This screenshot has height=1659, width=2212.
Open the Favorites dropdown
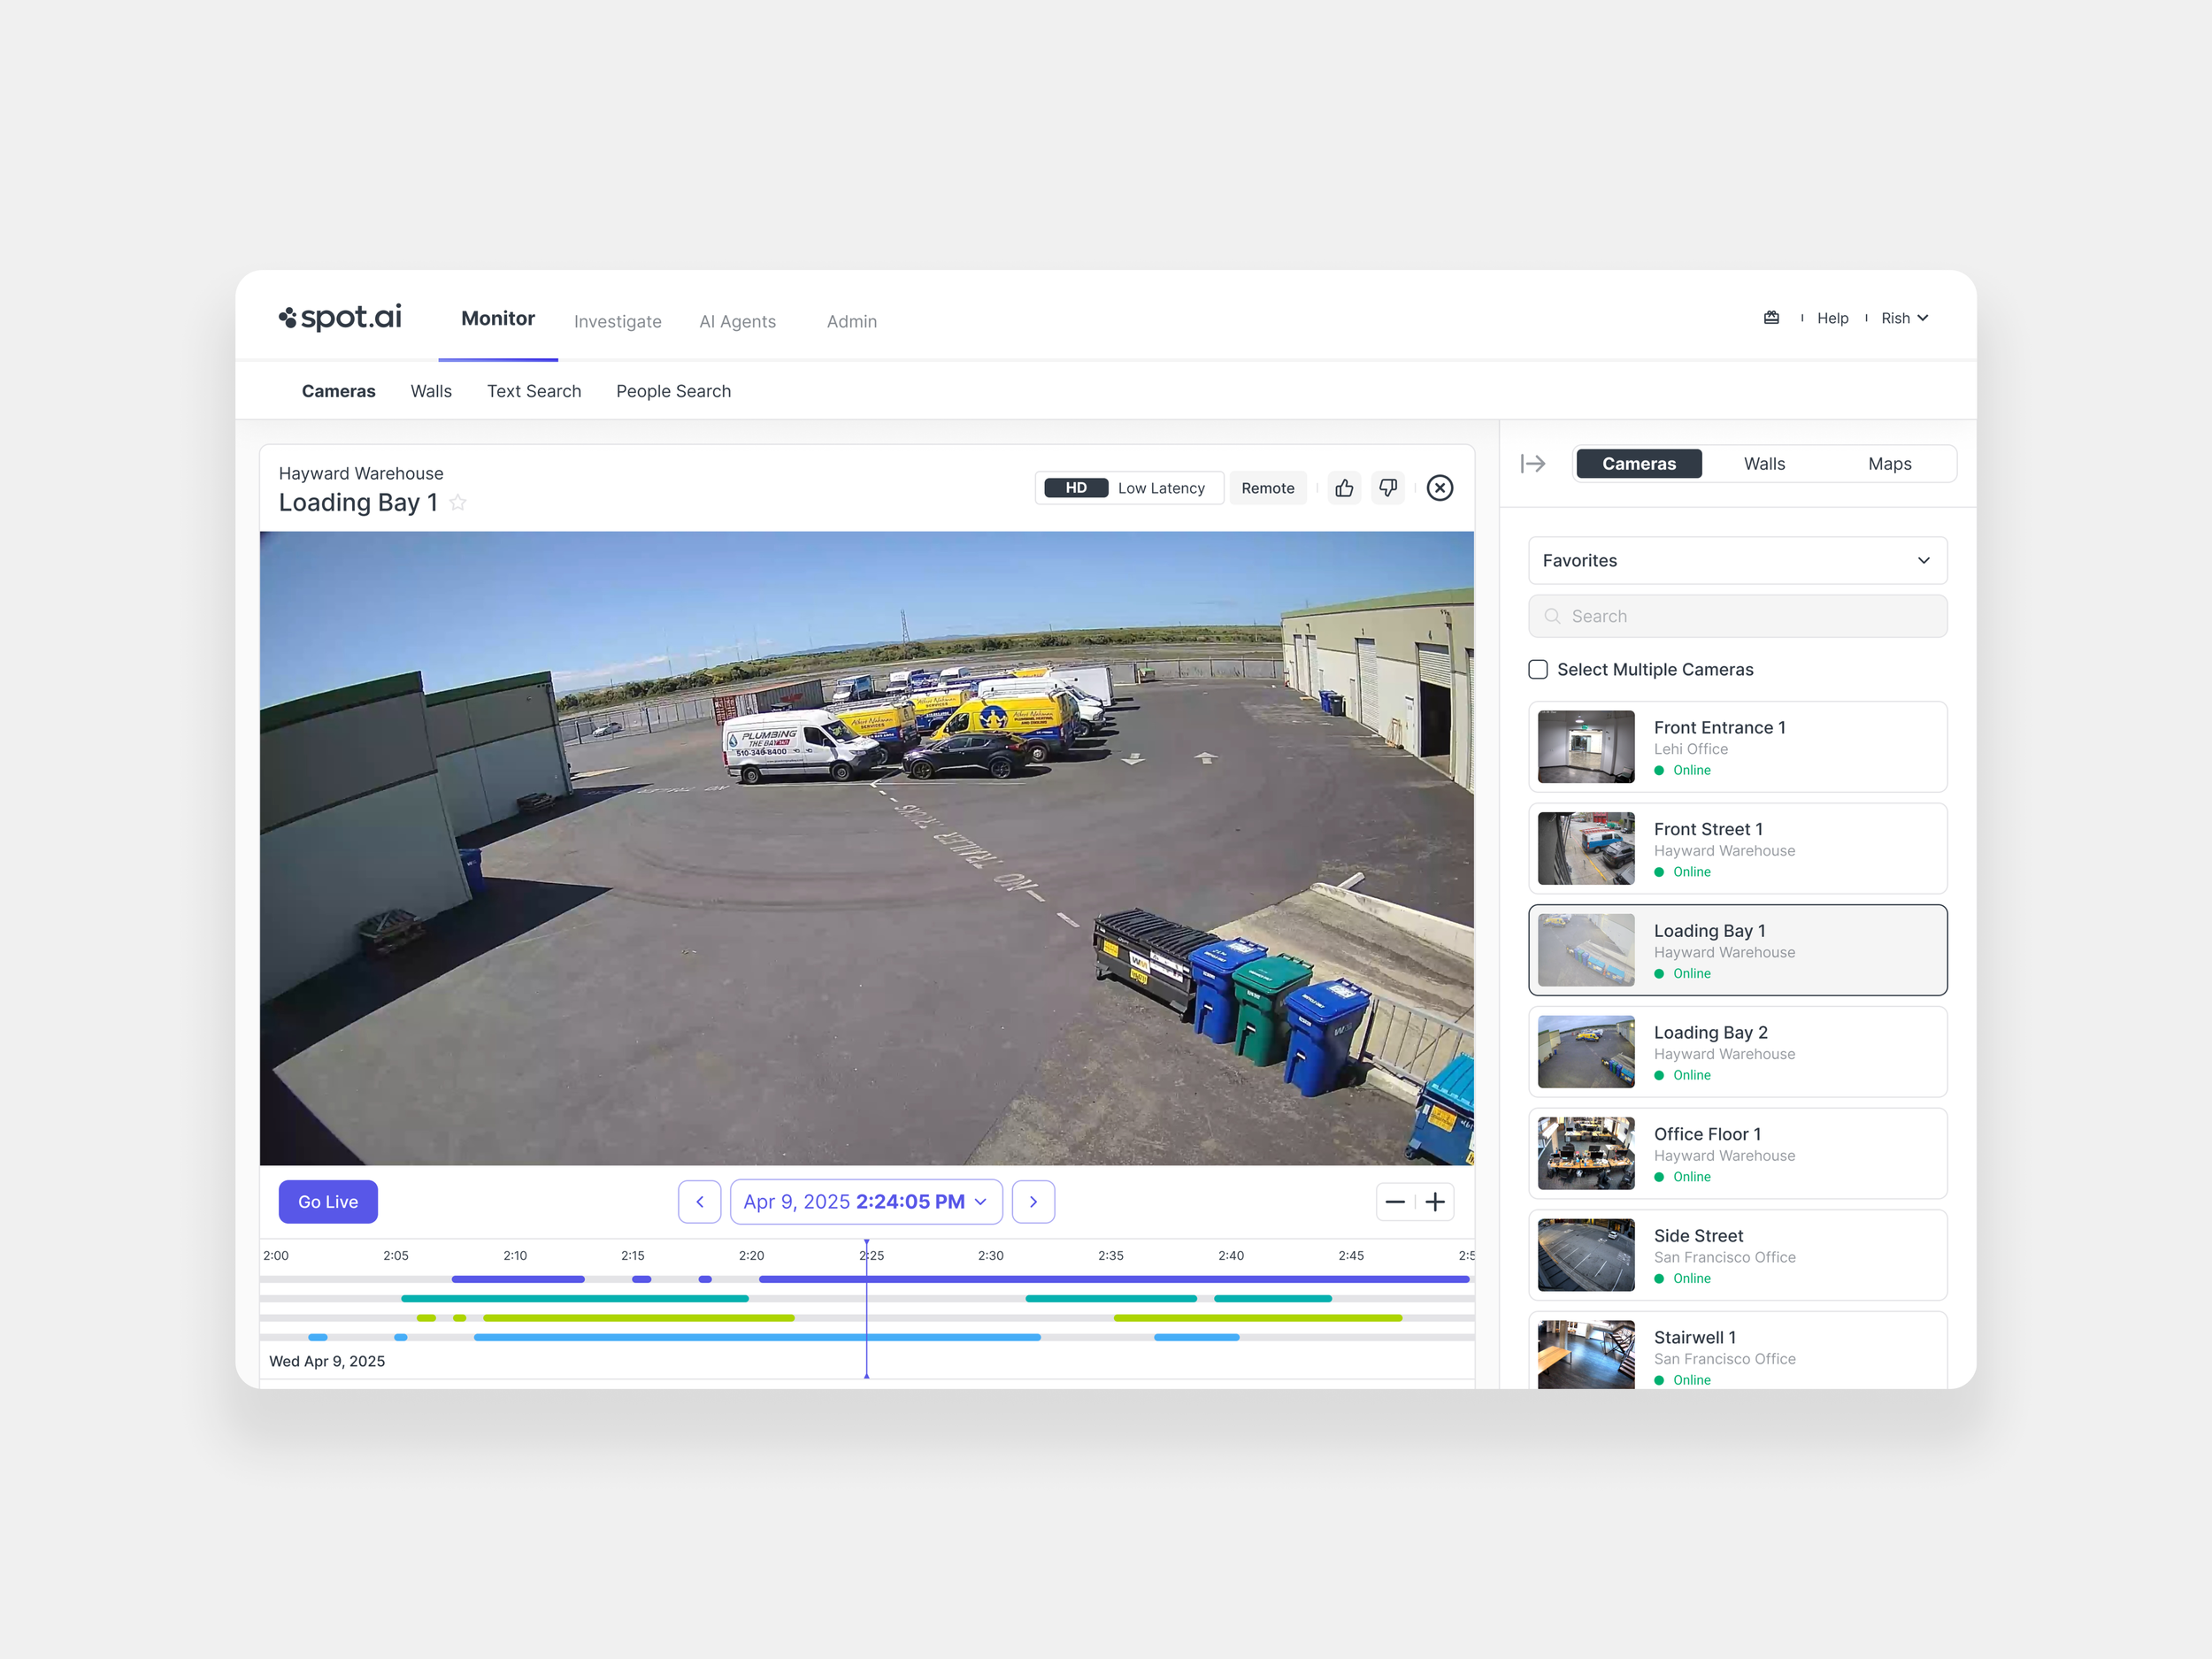1737,560
